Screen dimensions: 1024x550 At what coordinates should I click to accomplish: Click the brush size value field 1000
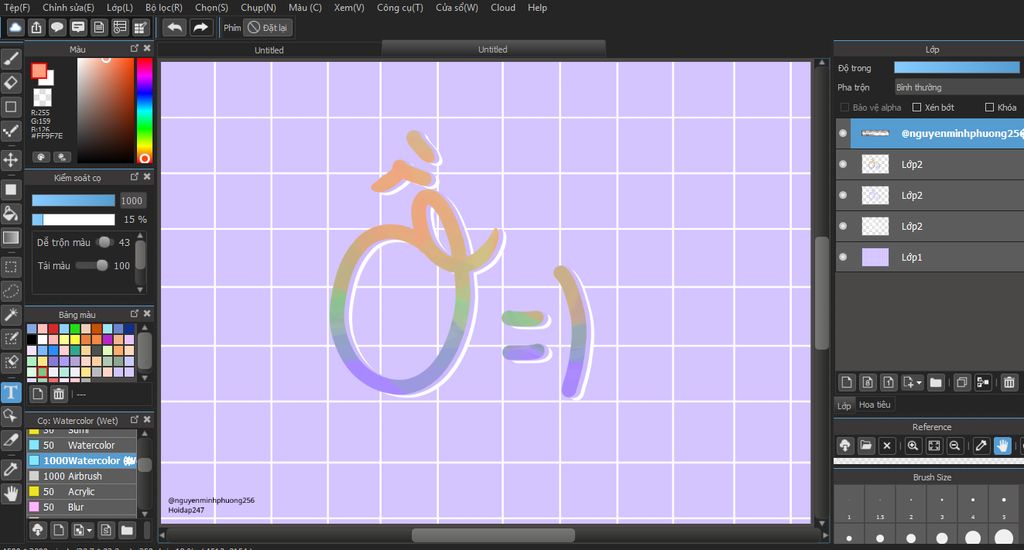(x=131, y=201)
